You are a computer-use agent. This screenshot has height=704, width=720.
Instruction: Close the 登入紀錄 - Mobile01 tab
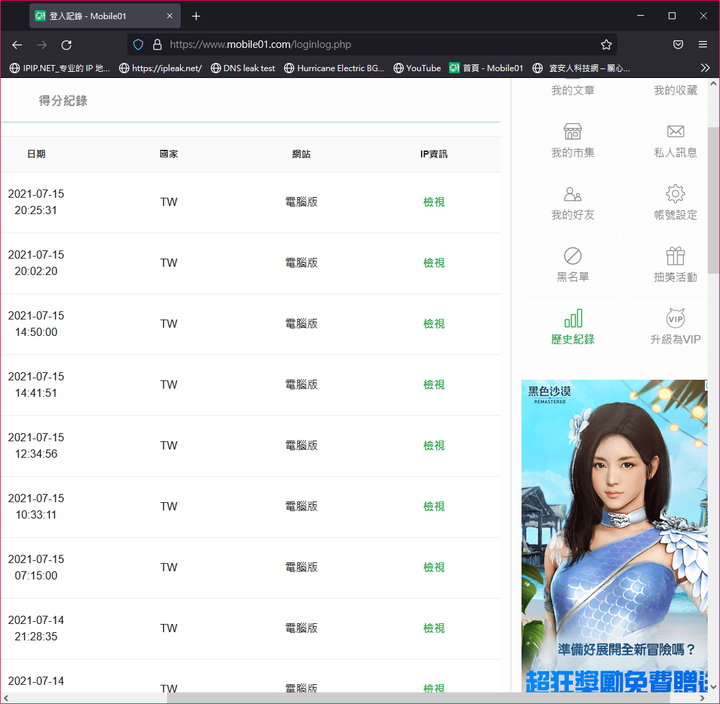point(169,16)
